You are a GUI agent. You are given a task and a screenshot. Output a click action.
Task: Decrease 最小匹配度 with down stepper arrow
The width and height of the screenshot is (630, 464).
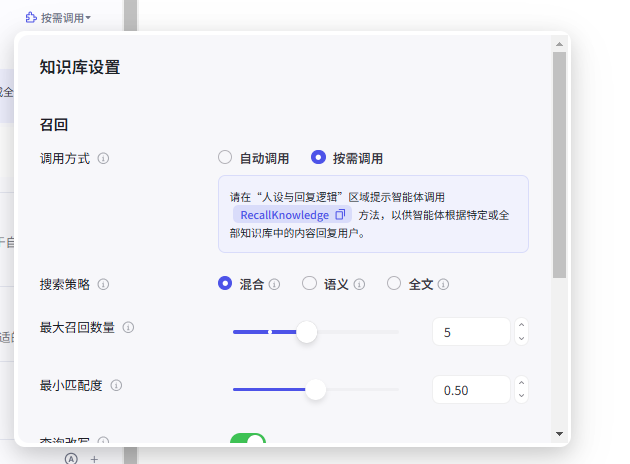pos(521,396)
